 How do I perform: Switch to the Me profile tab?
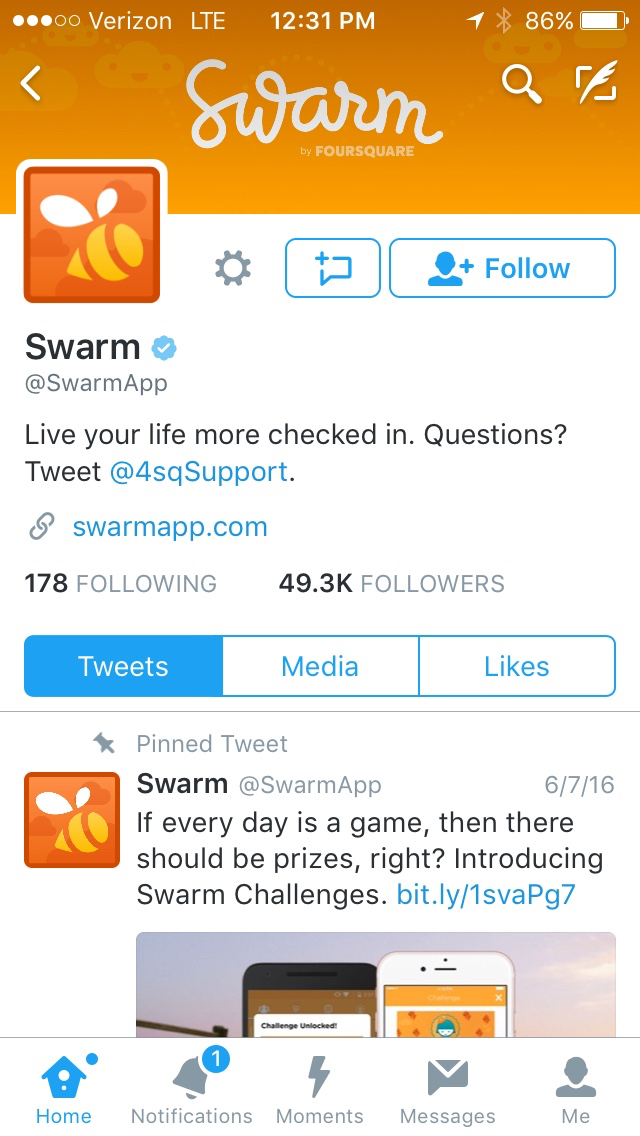pos(576,1089)
